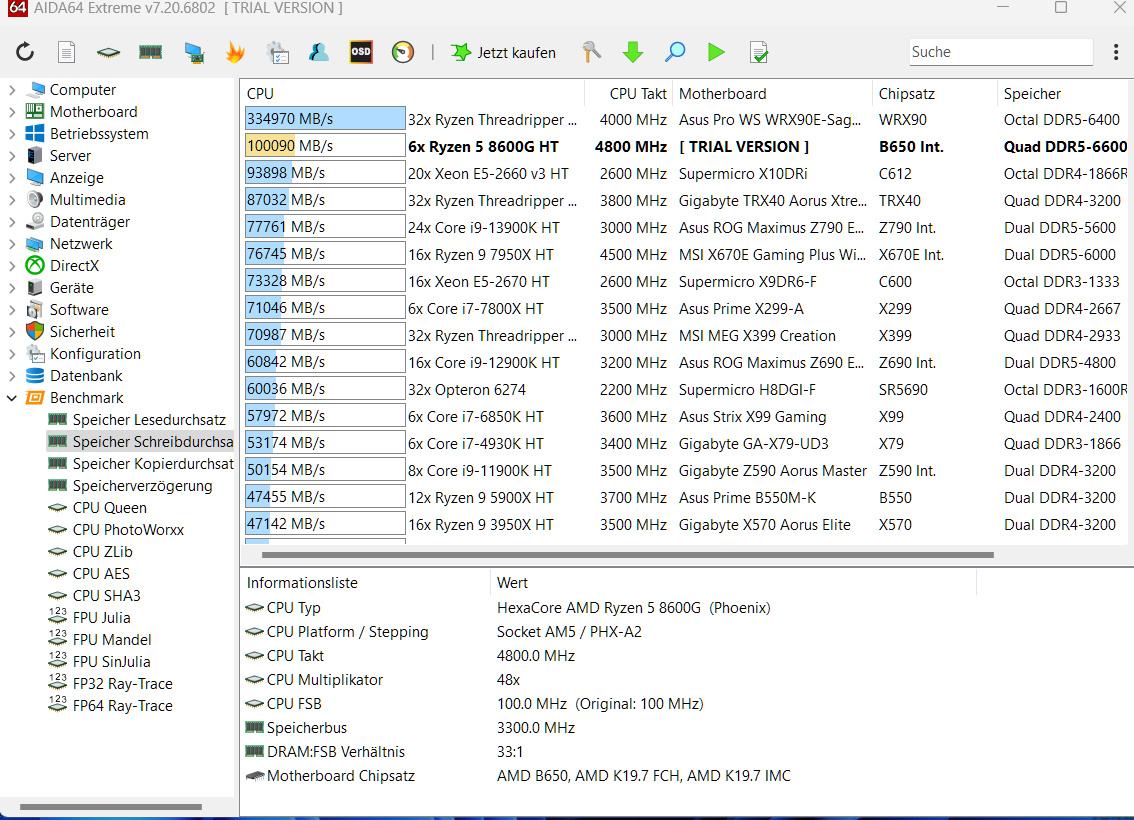This screenshot has width=1134, height=820.
Task: Click the 100090 MB/s result bar
Action: [325, 146]
